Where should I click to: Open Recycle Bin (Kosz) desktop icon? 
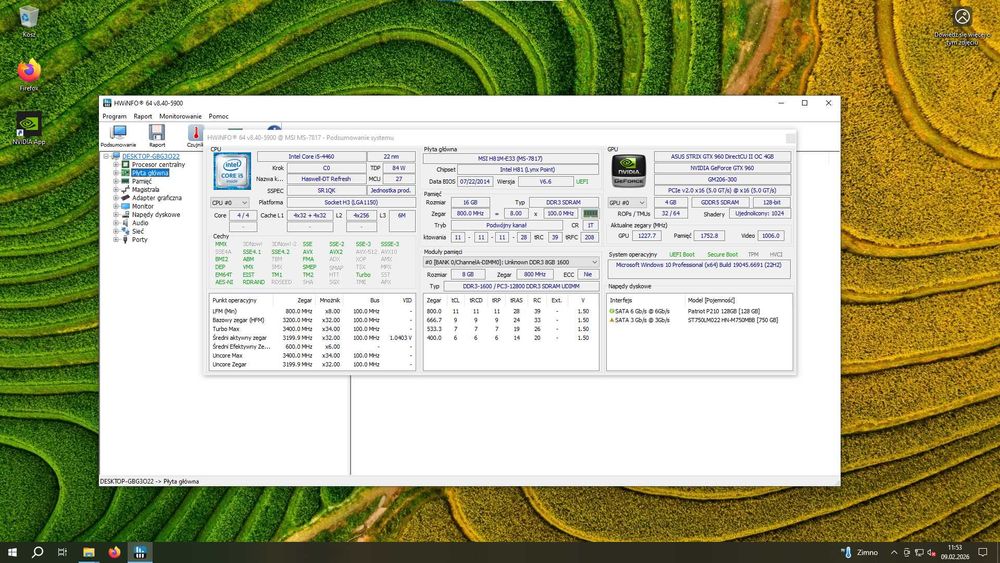(29, 22)
